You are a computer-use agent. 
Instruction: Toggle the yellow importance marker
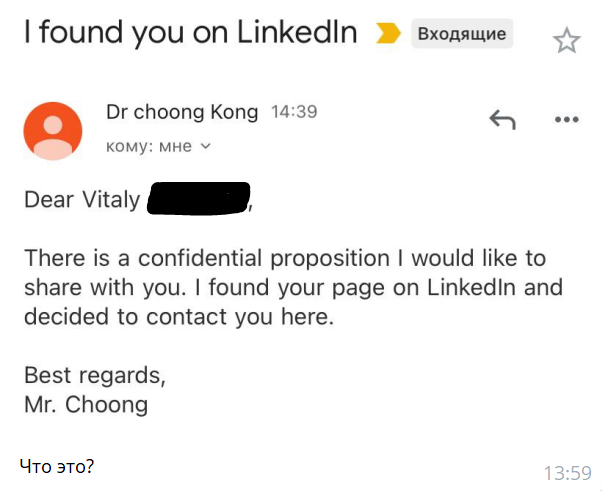pyautogui.click(x=386, y=34)
